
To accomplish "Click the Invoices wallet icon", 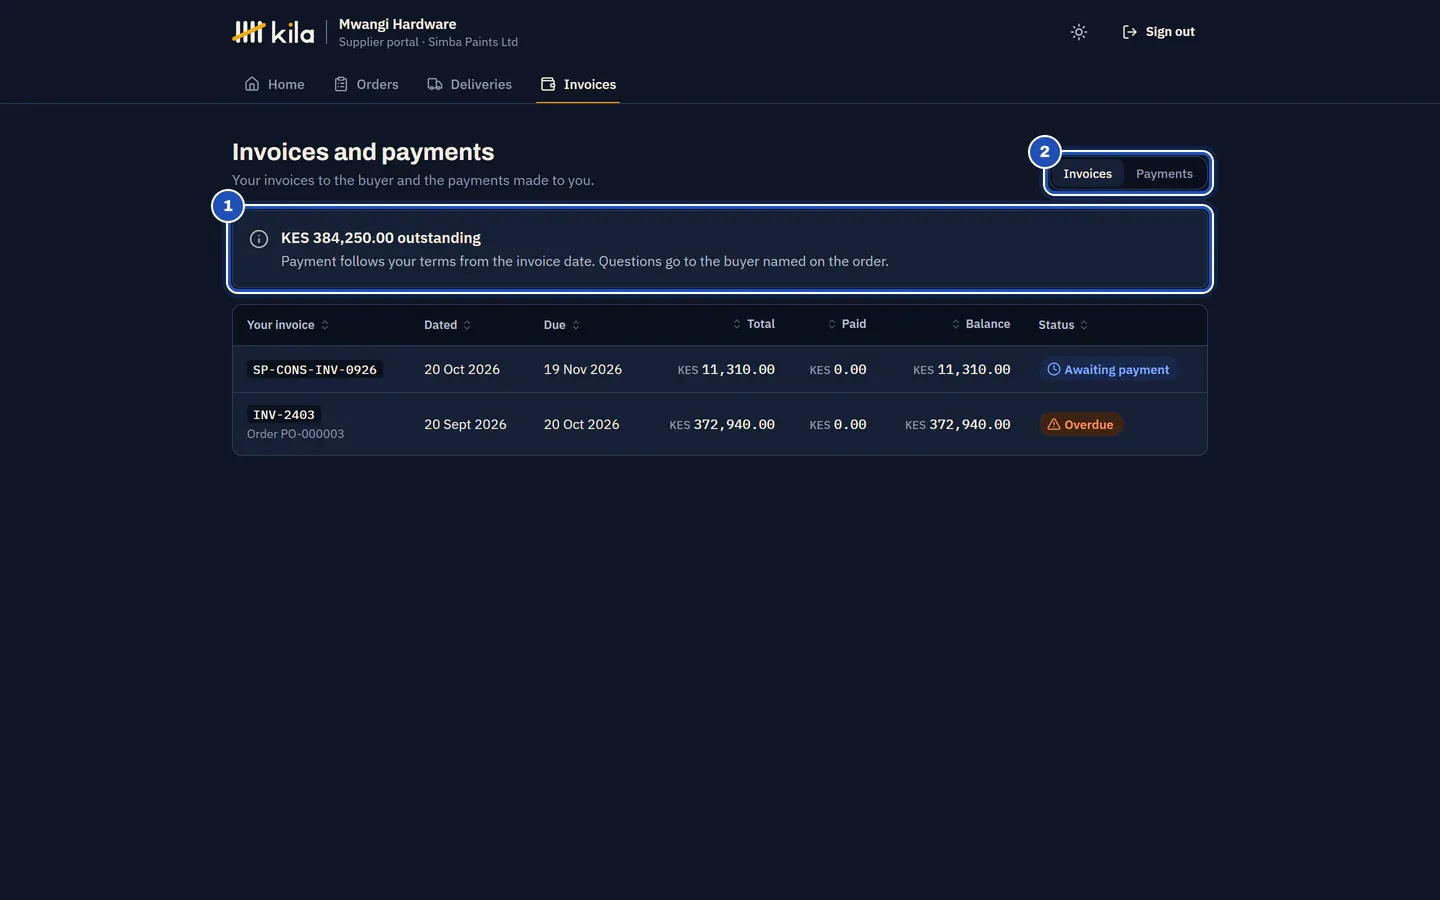I will 548,84.
